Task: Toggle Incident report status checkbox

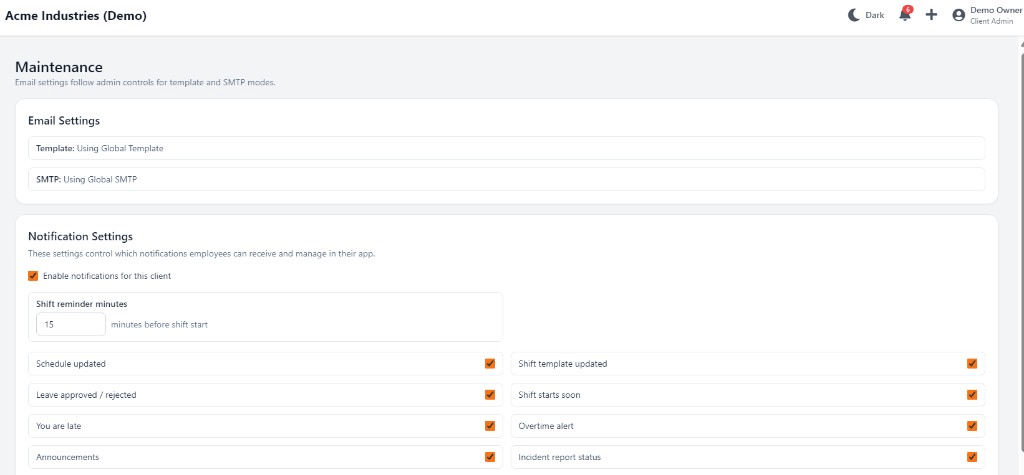Action: point(972,457)
